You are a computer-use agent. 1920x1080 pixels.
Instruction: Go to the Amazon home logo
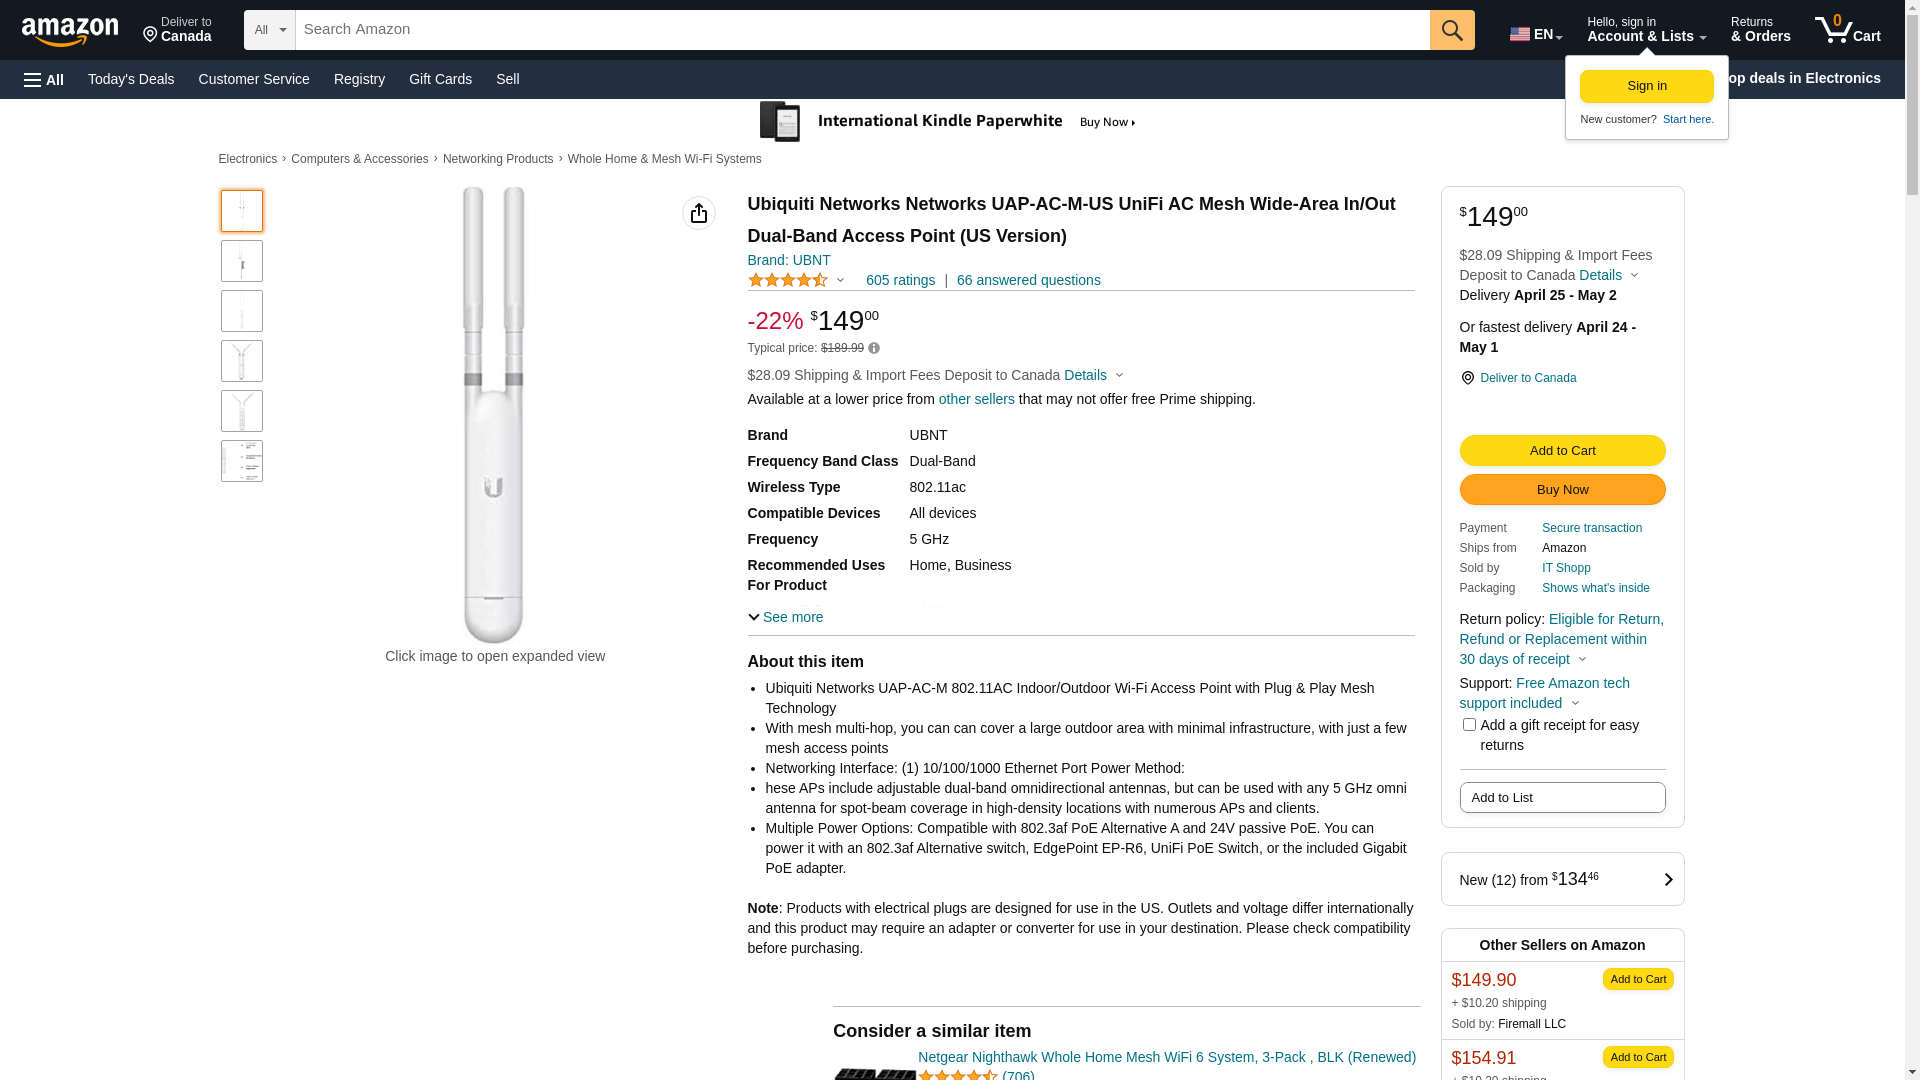tap(70, 31)
